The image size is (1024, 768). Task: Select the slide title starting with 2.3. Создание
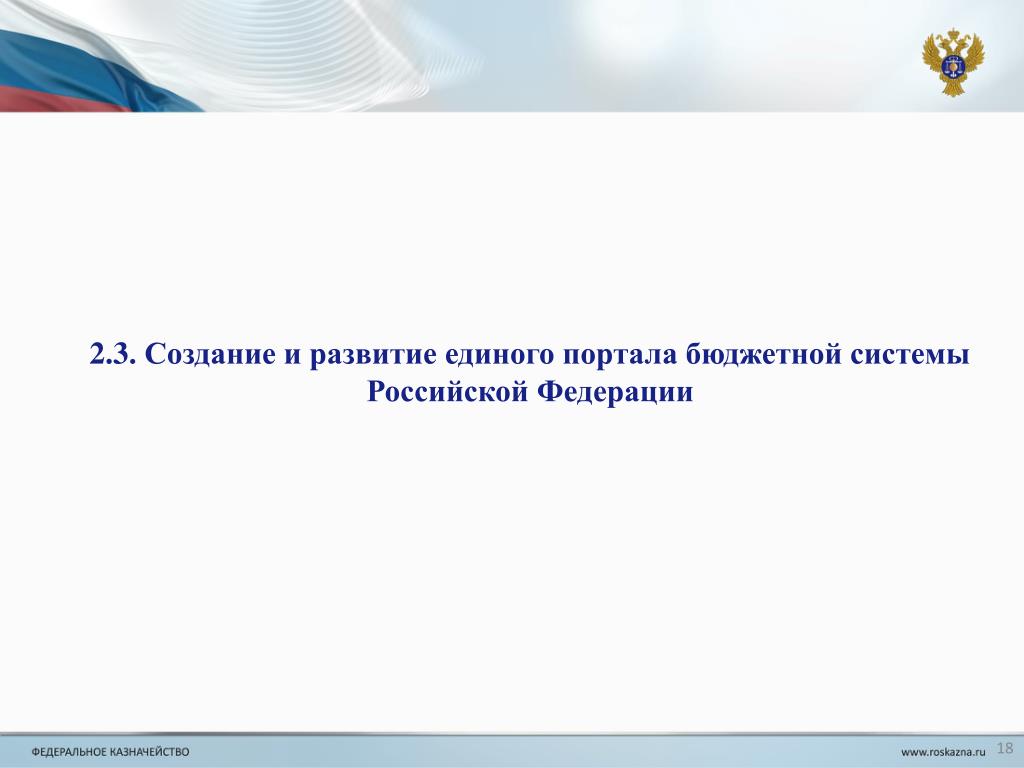point(530,373)
